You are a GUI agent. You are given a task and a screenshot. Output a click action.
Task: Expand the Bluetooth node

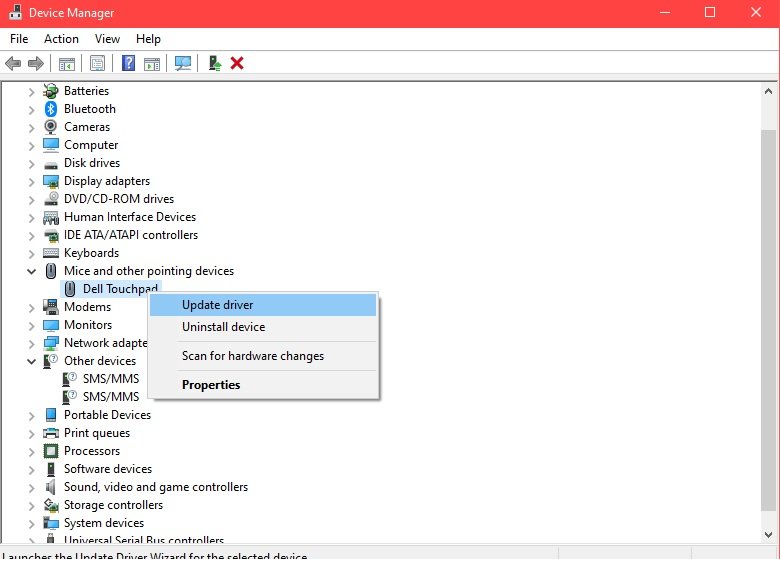tap(31, 109)
